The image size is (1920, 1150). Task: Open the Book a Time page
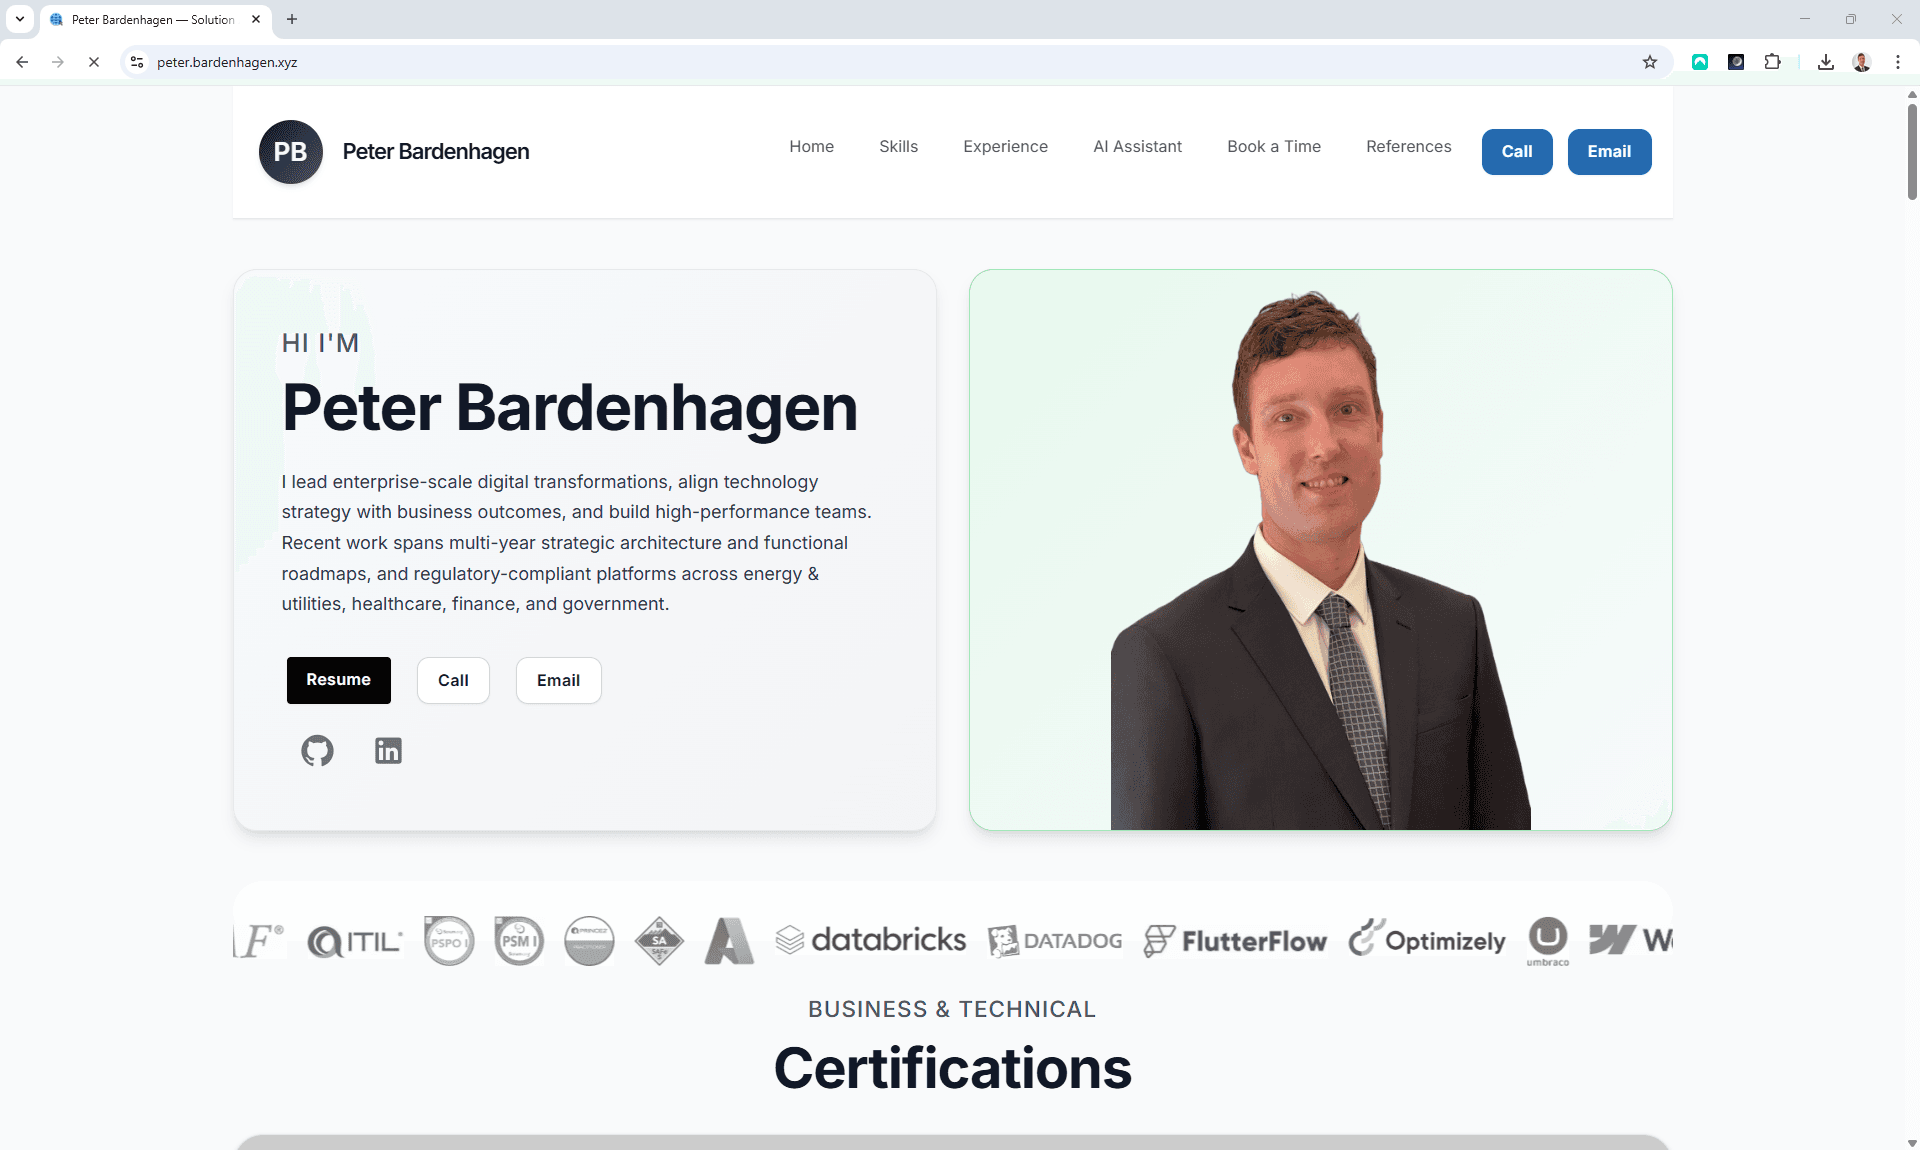1273,146
